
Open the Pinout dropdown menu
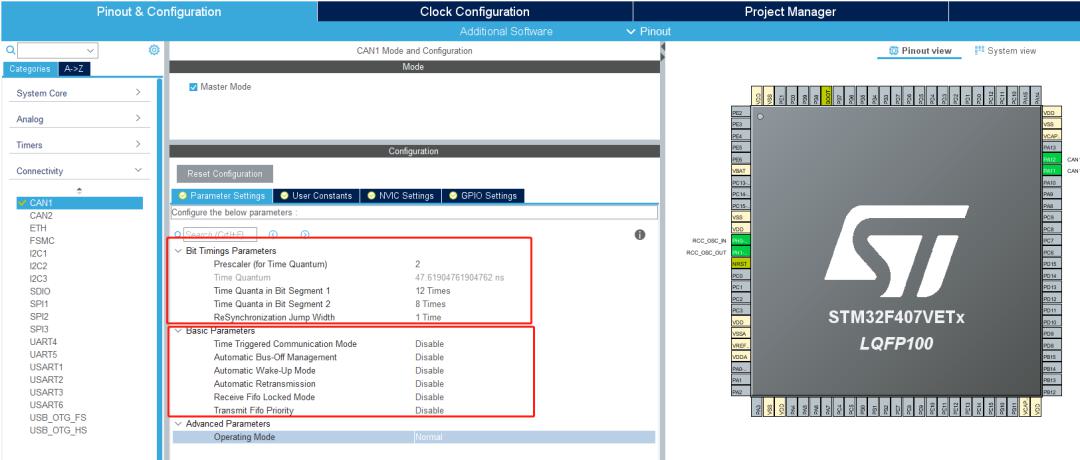click(648, 31)
